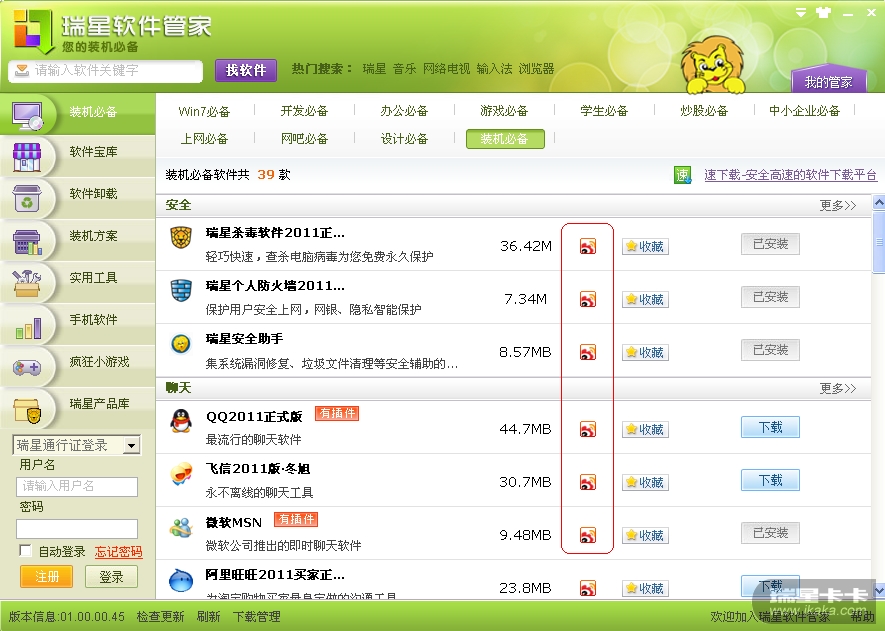Select the 炒股必备 tab

704,111
